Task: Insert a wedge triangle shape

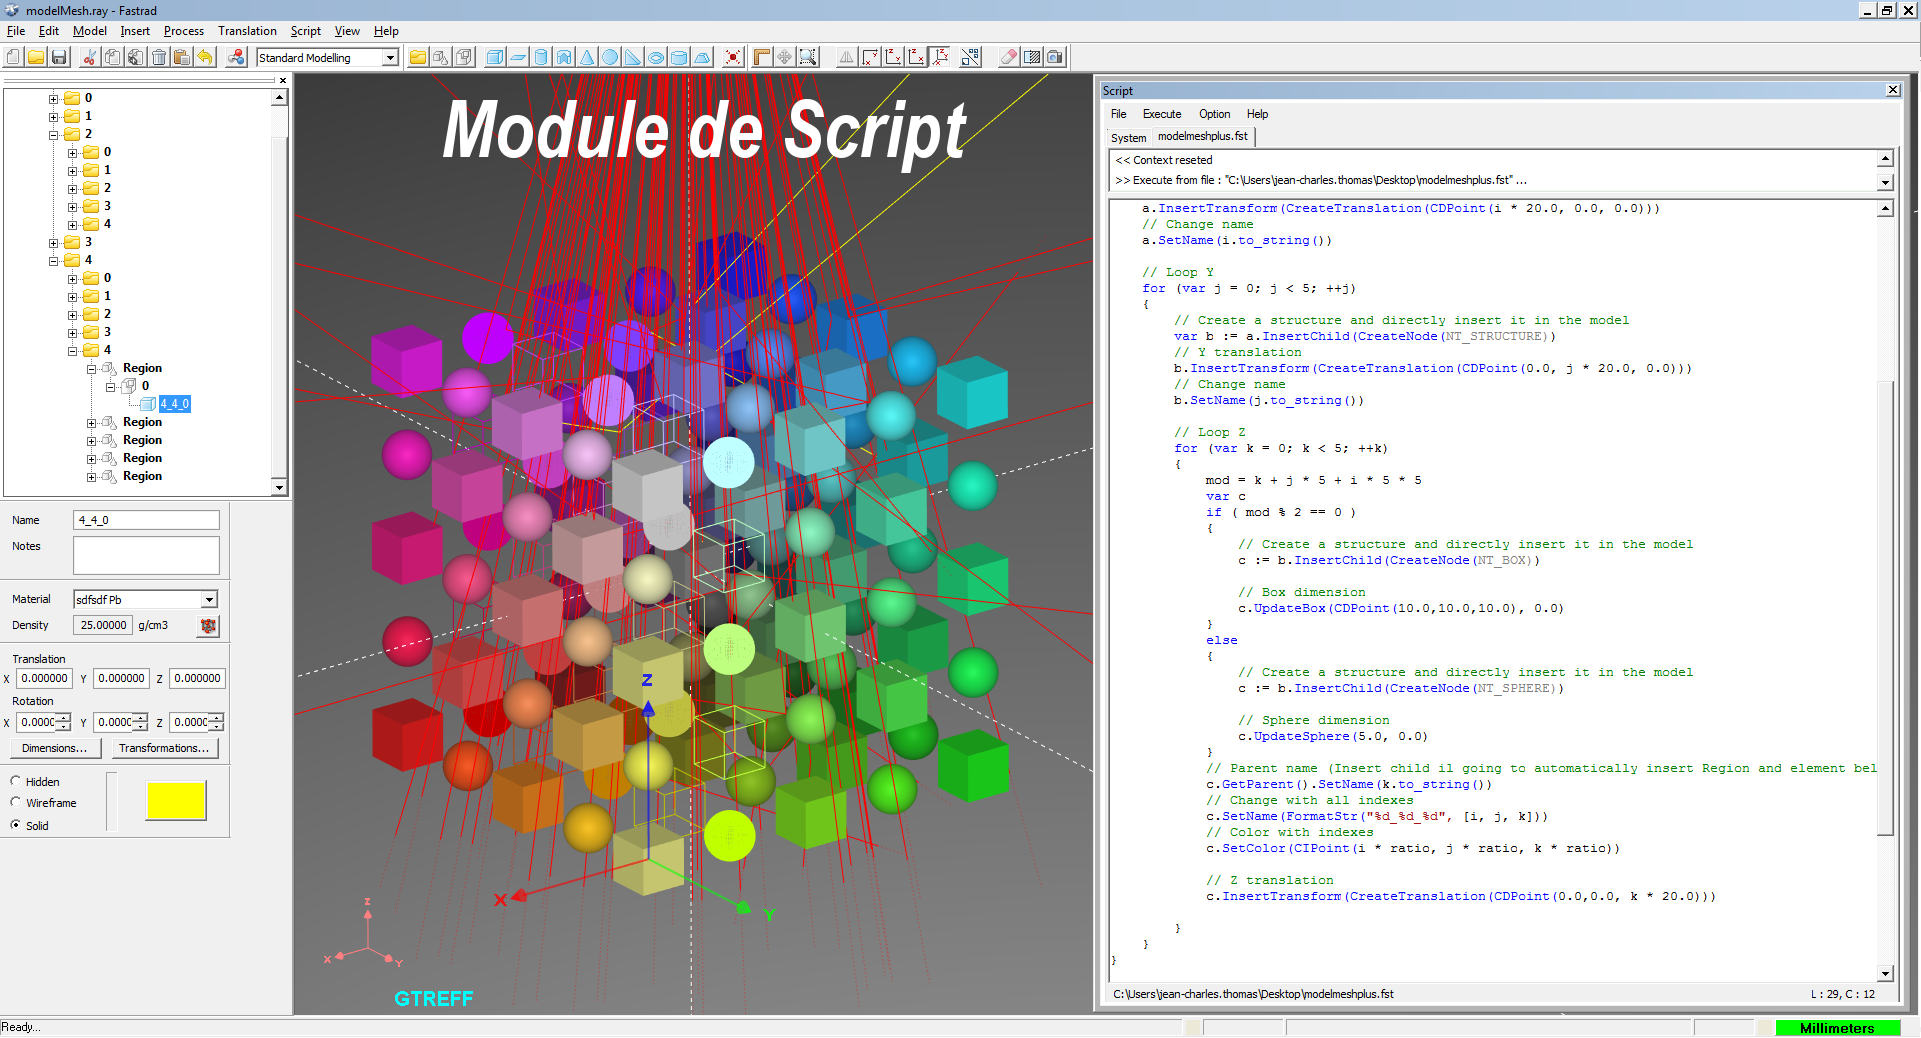Action: pyautogui.click(x=633, y=57)
